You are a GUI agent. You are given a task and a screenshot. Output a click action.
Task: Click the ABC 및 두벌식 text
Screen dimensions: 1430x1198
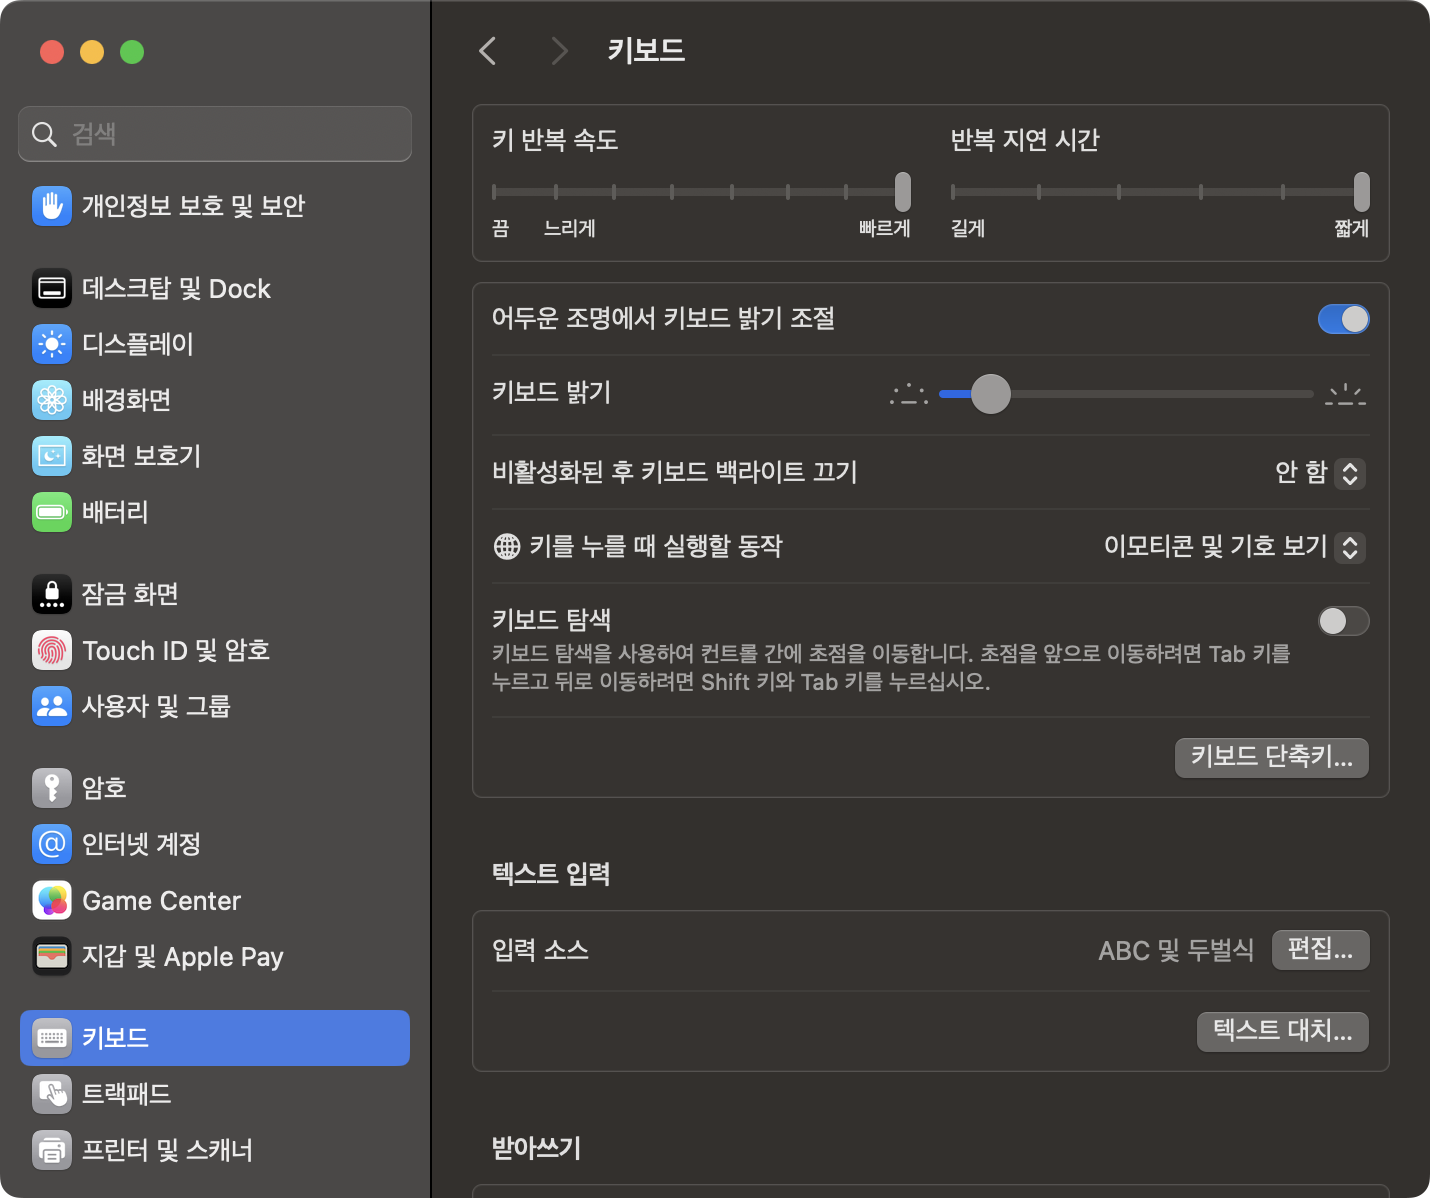pos(1176,950)
